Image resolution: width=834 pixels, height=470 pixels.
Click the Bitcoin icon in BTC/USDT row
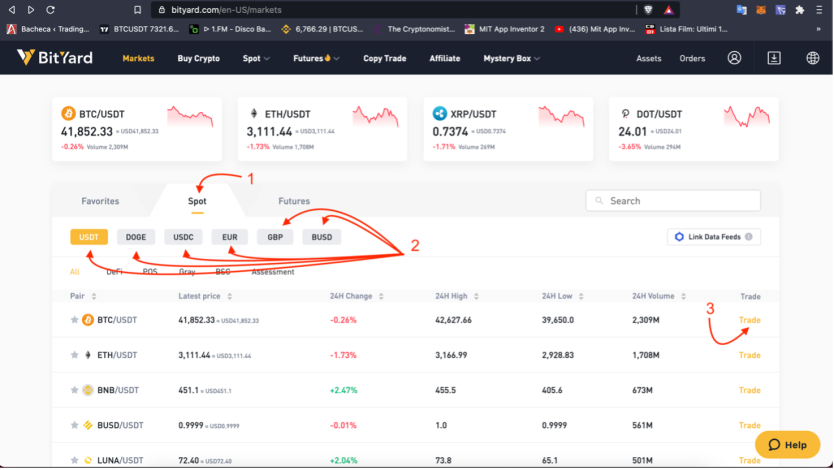(x=88, y=320)
